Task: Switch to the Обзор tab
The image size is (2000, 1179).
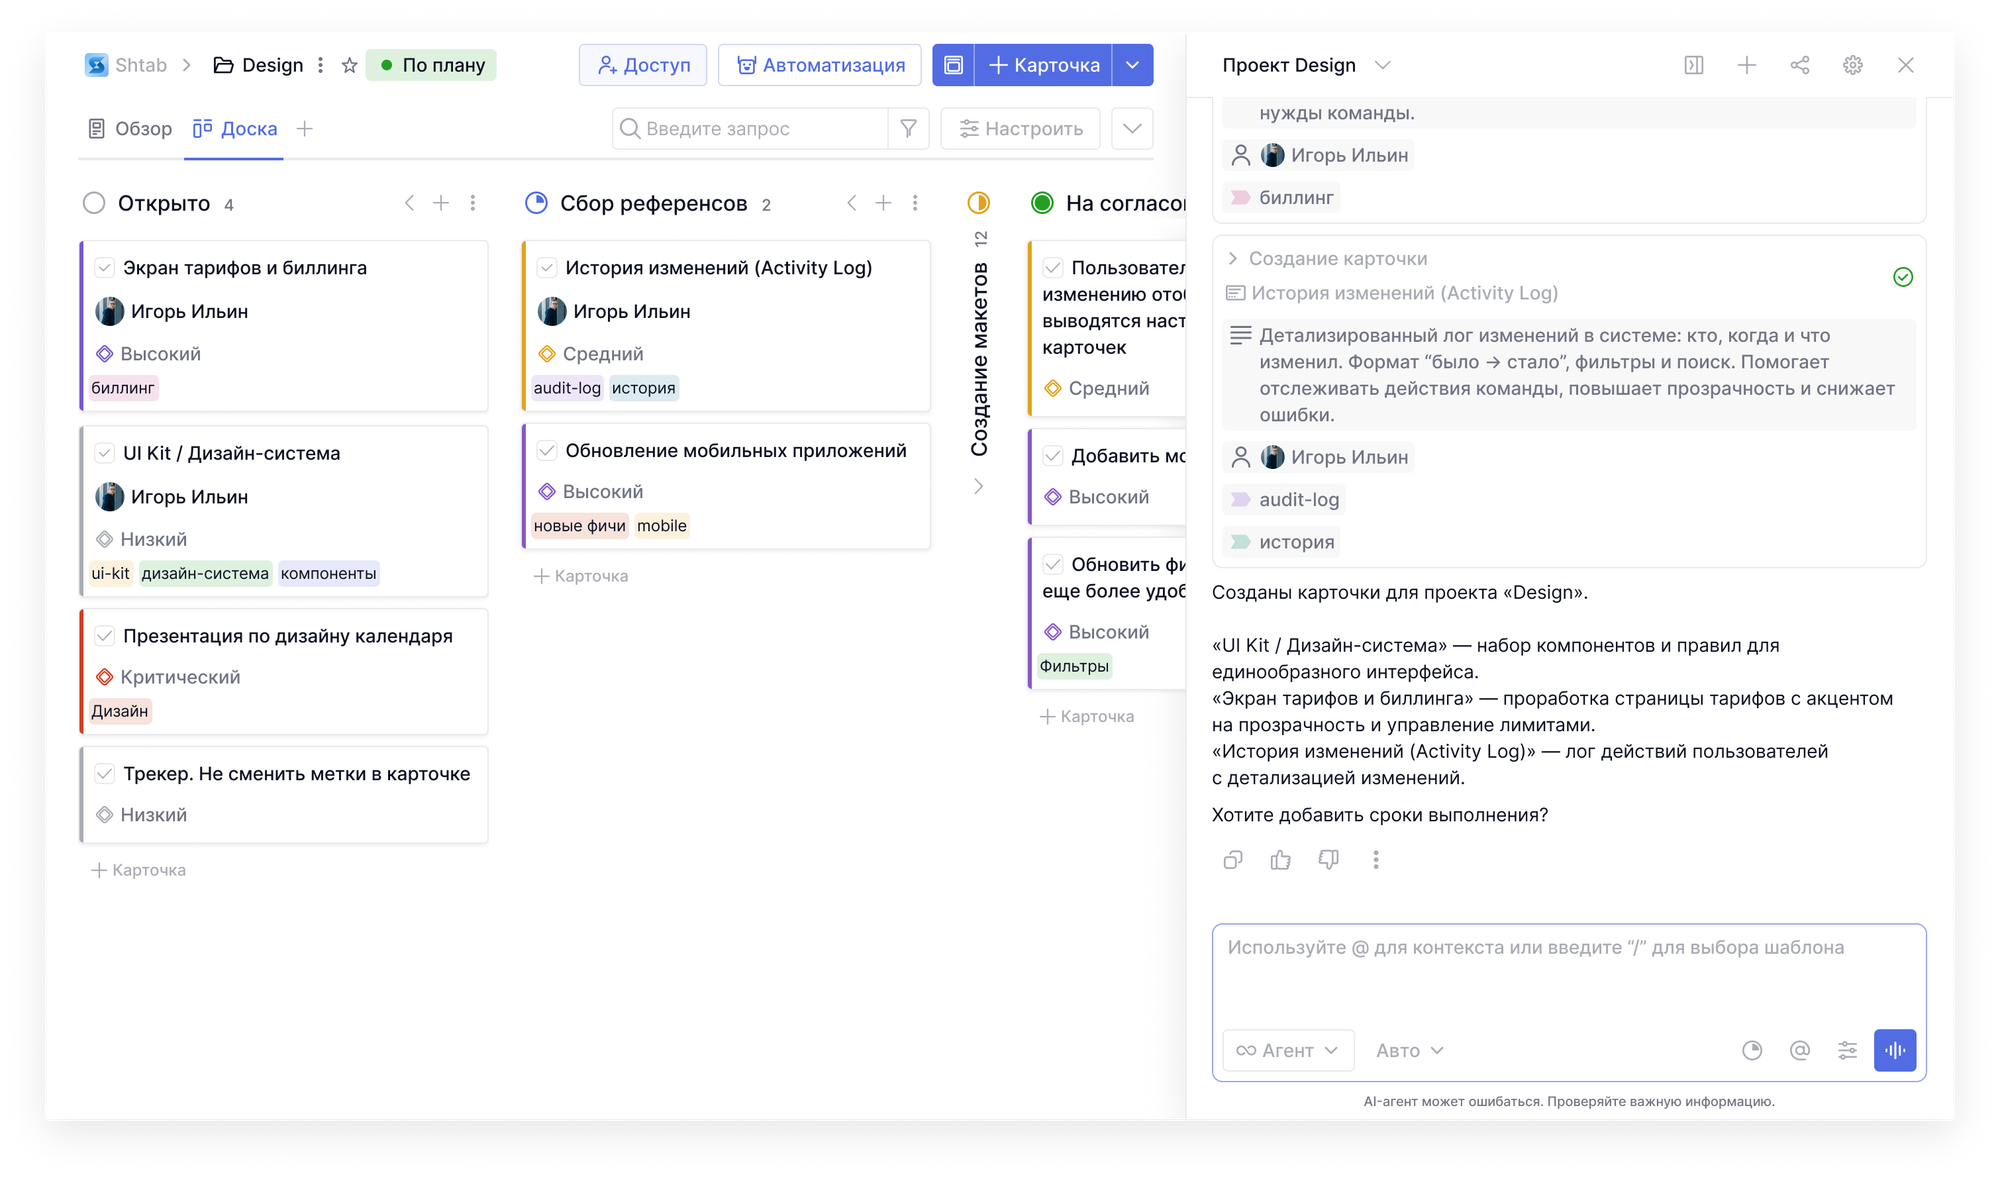Action: click(130, 128)
